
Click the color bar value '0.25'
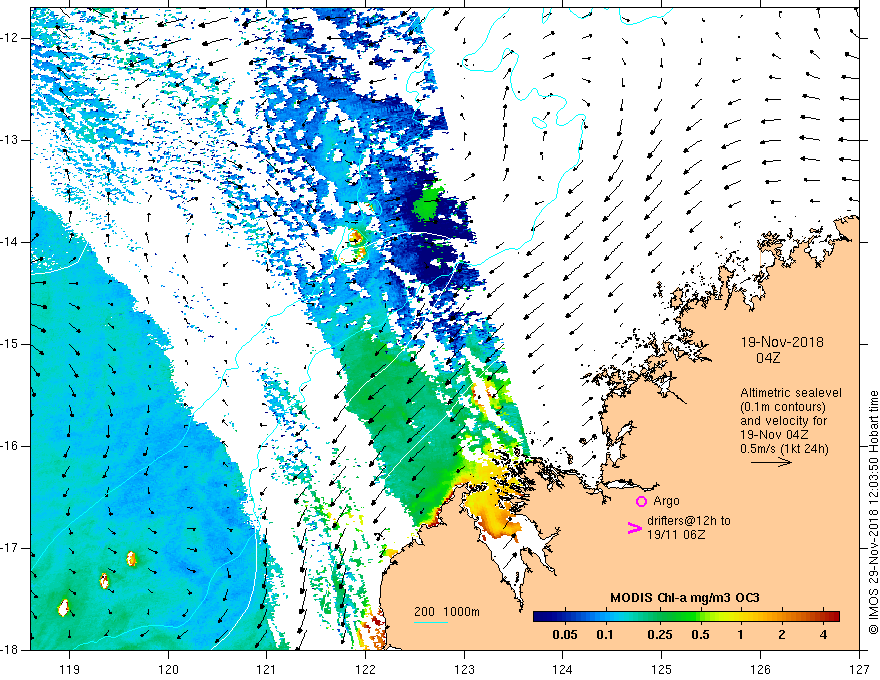point(659,635)
